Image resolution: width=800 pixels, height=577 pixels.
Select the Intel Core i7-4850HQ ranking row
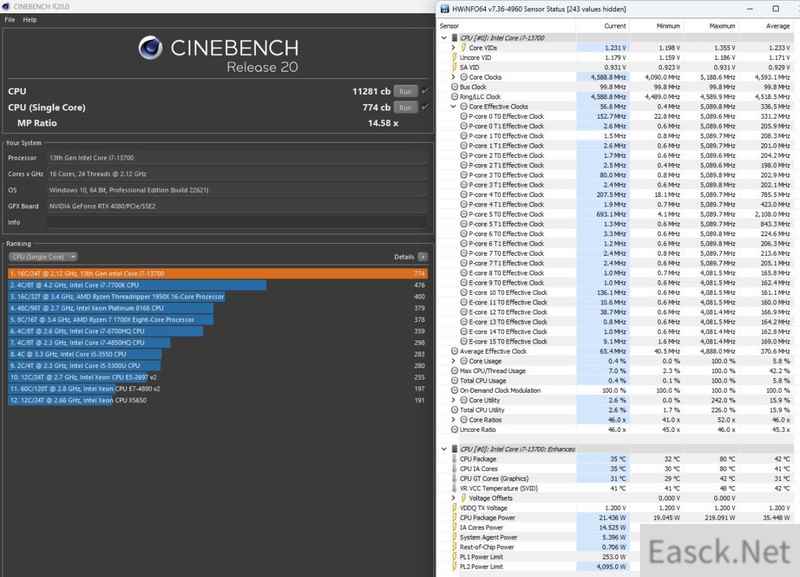(x=218, y=343)
